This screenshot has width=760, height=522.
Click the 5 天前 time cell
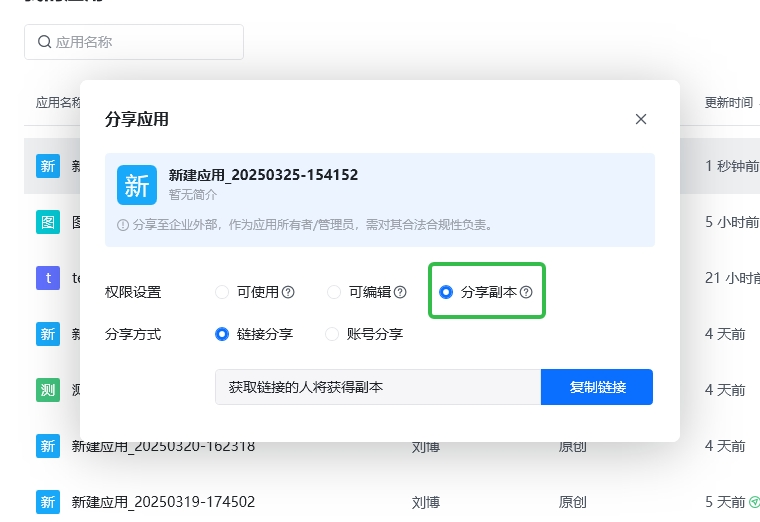[x=725, y=502]
